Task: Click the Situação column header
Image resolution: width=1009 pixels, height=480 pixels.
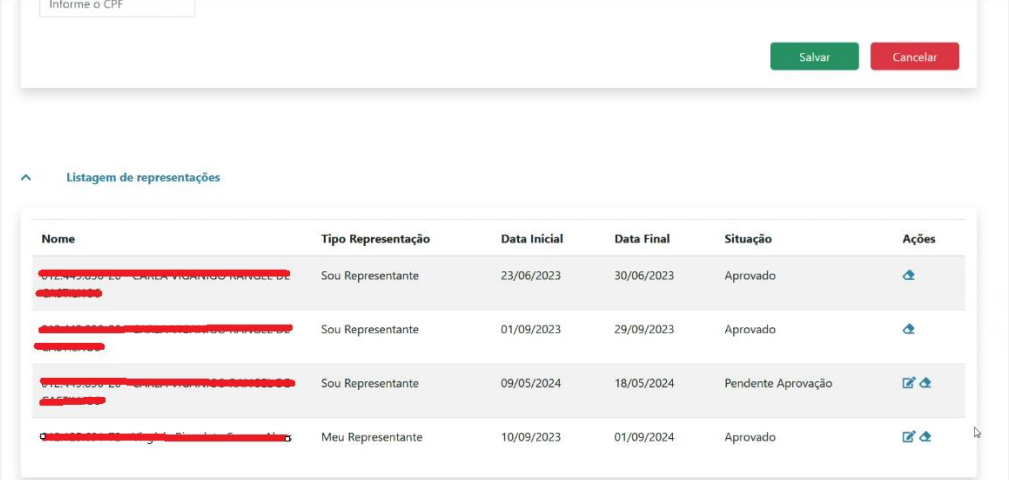Action: pyautogui.click(x=748, y=239)
